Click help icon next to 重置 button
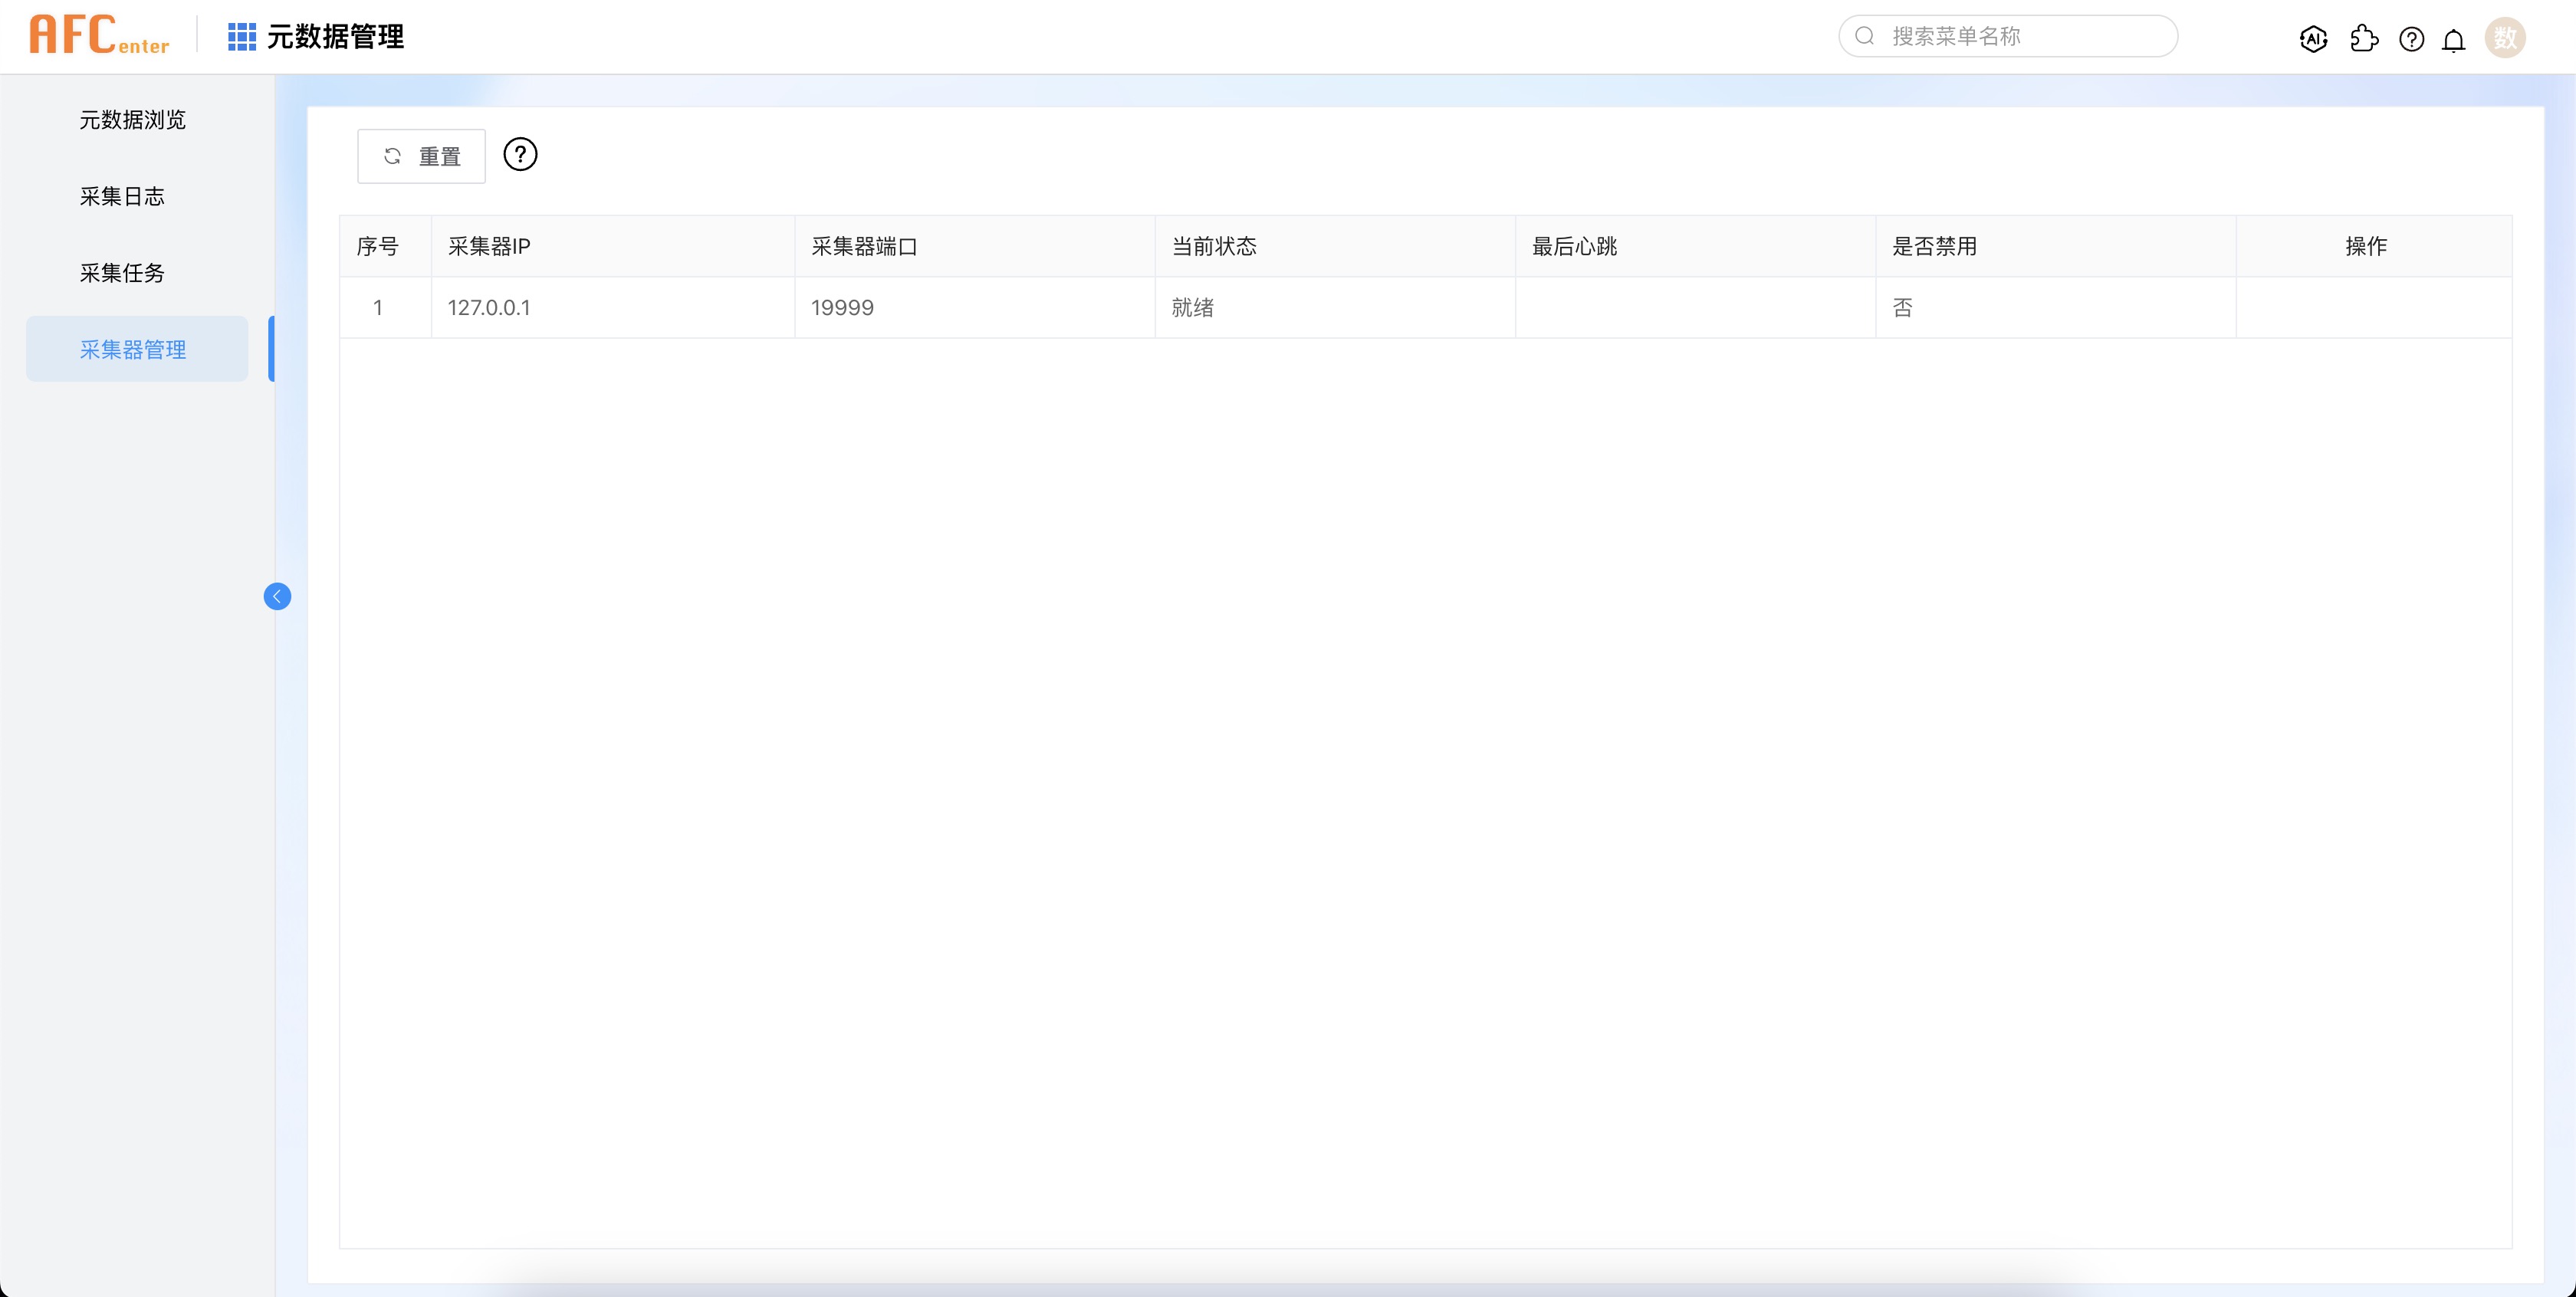 tap(520, 155)
